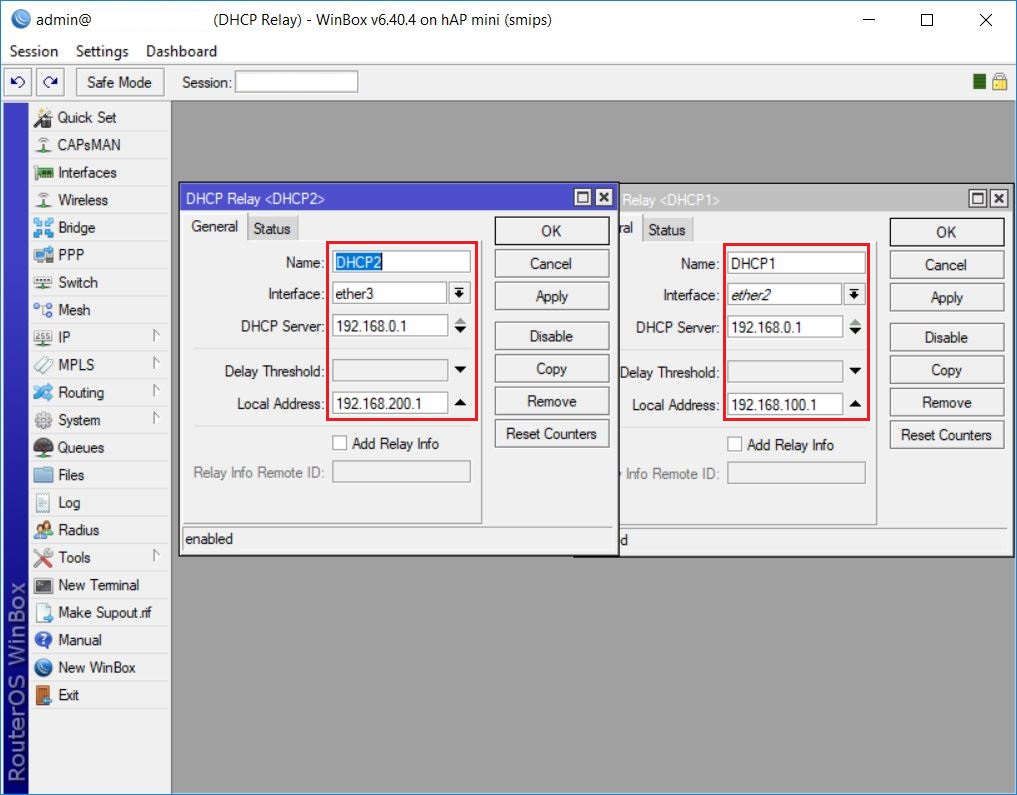The height and width of the screenshot is (795, 1017).
Task: Click Disable in DHCP2 relay window
Action: tap(551, 336)
